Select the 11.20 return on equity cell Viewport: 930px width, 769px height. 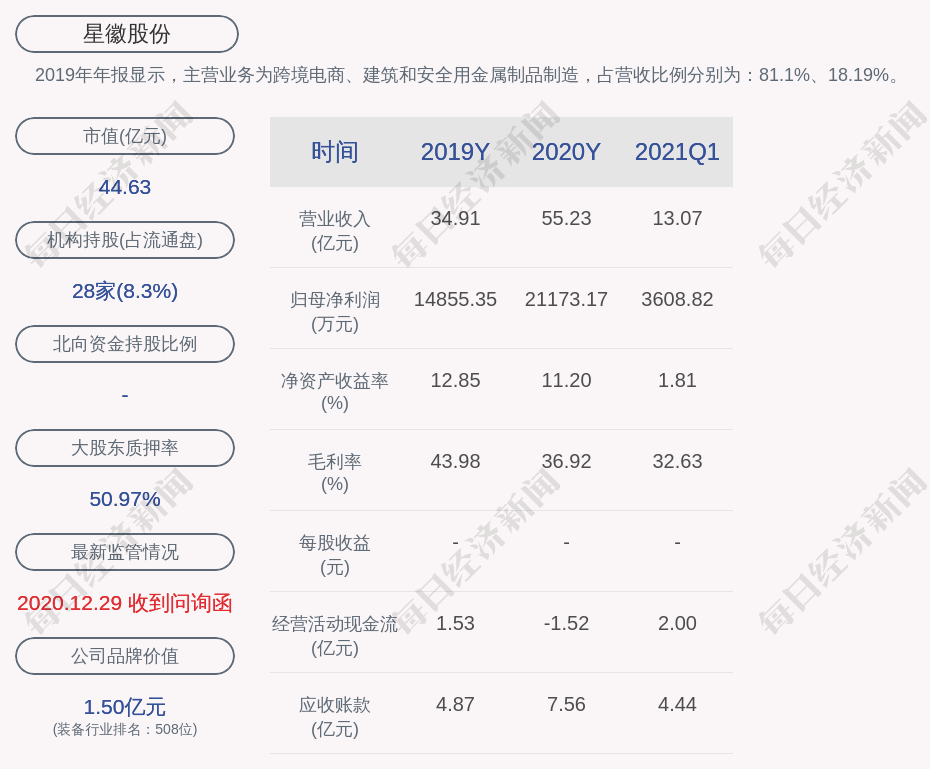pyautogui.click(x=566, y=380)
